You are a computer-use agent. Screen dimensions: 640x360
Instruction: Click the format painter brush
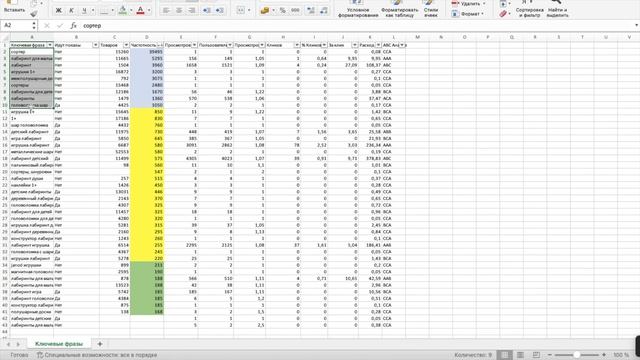tap(33, 13)
